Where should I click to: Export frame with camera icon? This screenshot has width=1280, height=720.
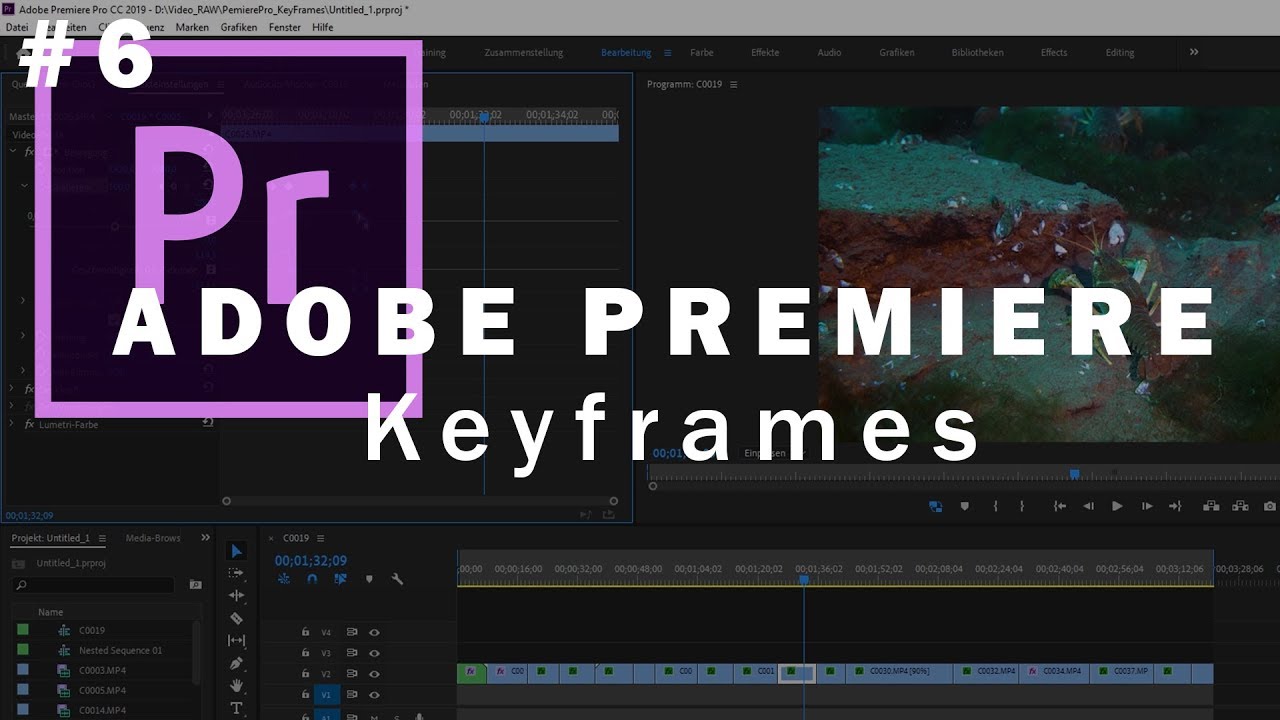coord(1270,506)
